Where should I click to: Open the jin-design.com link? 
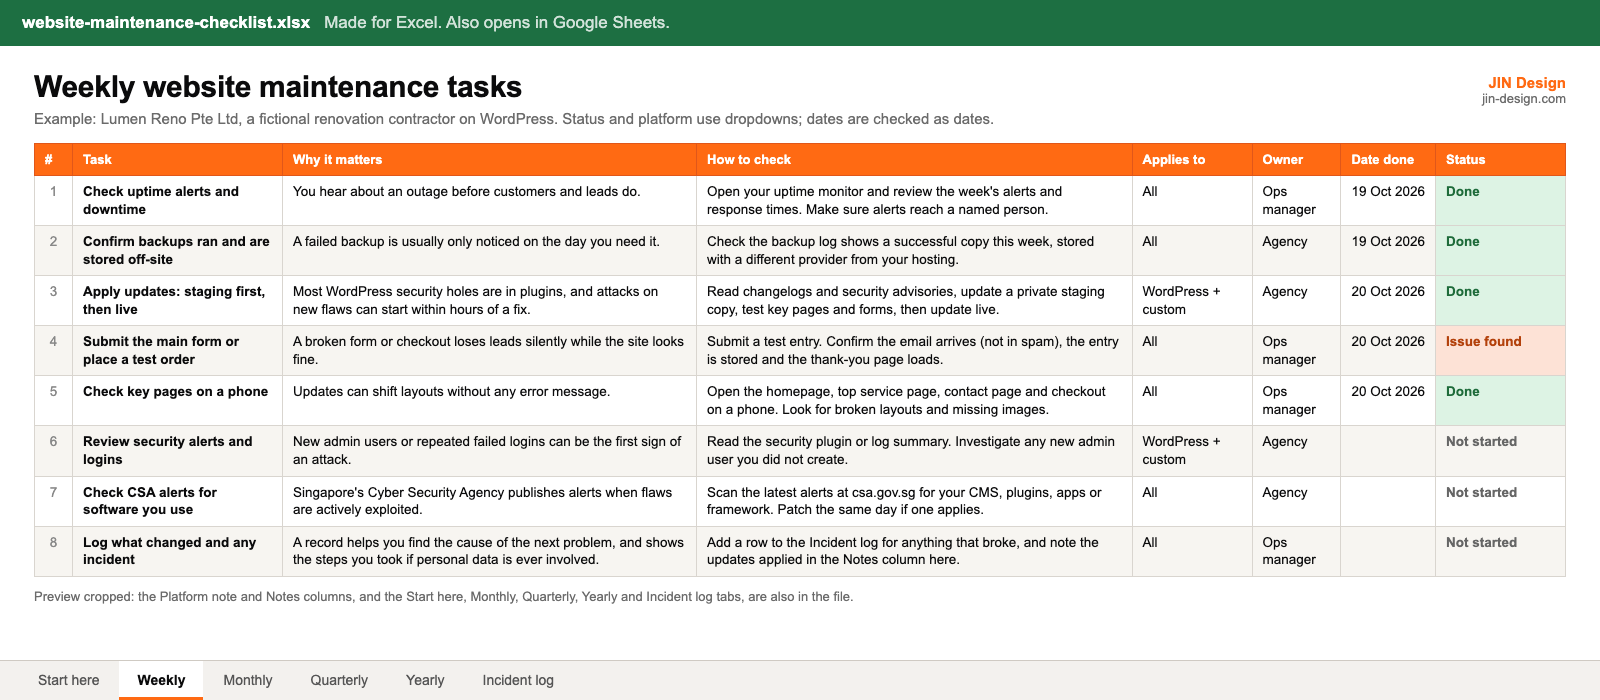(x=1524, y=99)
